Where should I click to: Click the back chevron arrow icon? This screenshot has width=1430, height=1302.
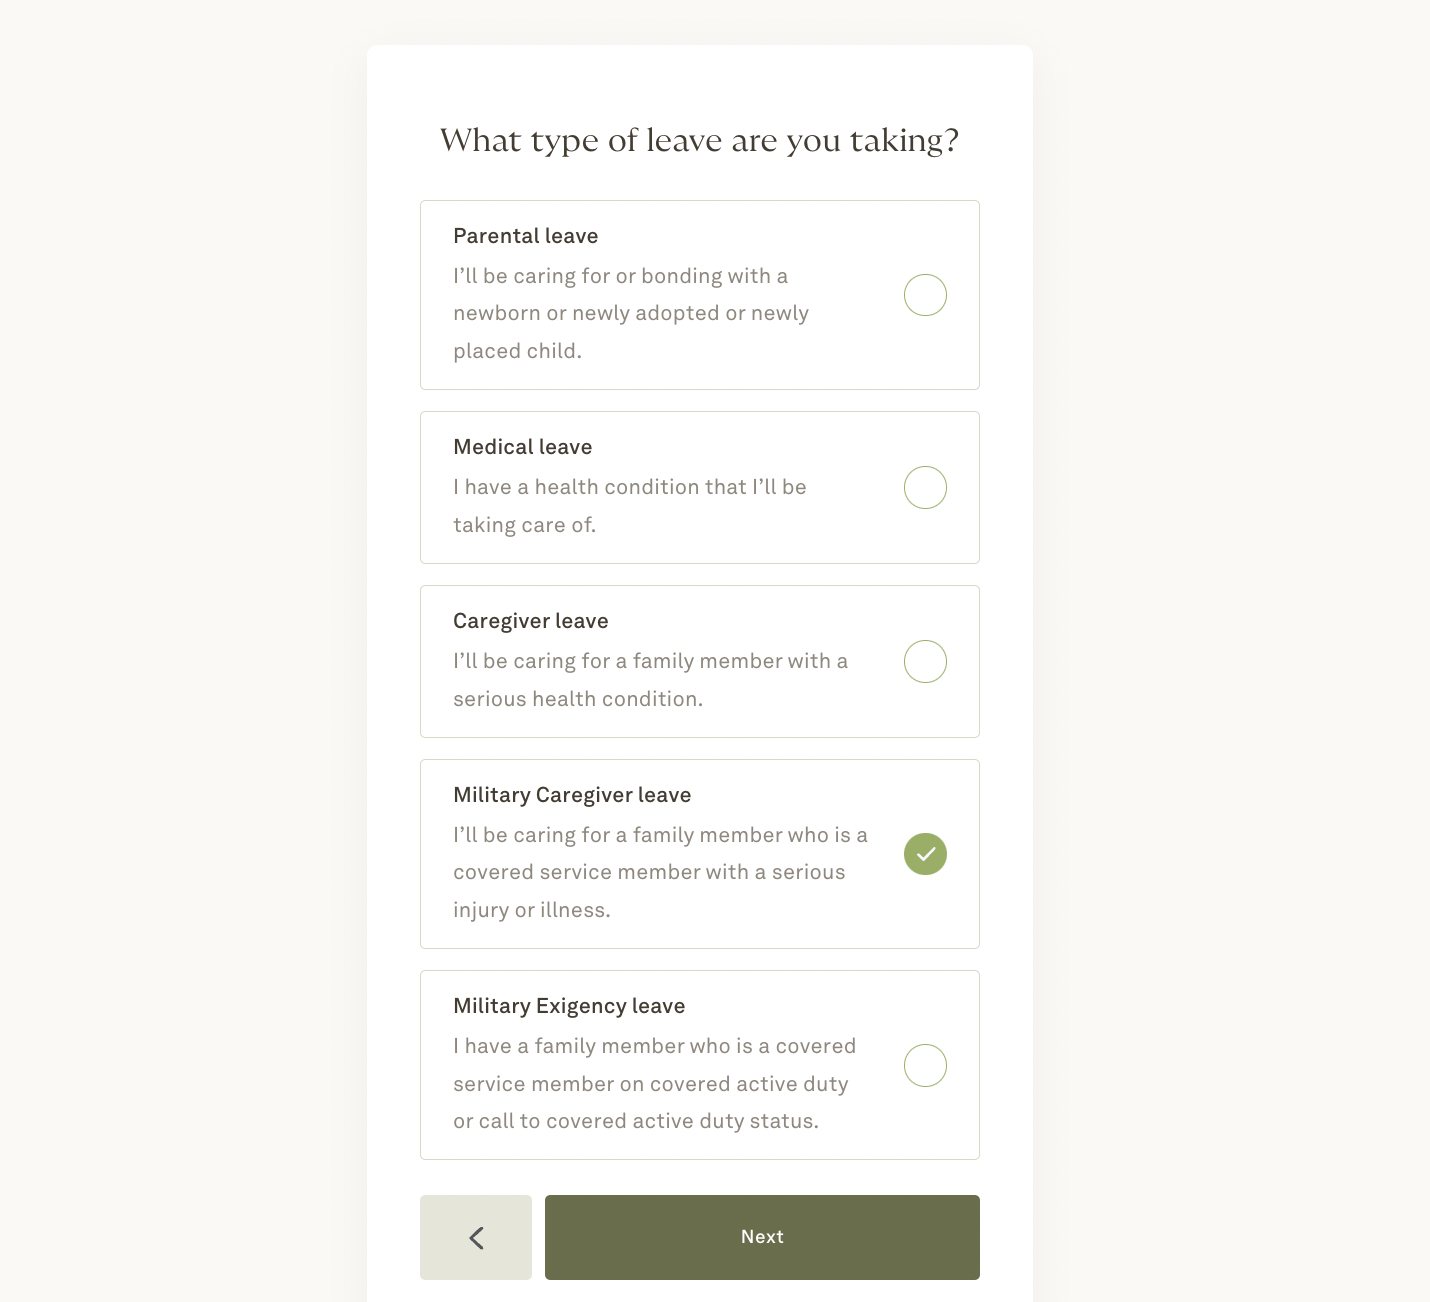(x=476, y=1237)
